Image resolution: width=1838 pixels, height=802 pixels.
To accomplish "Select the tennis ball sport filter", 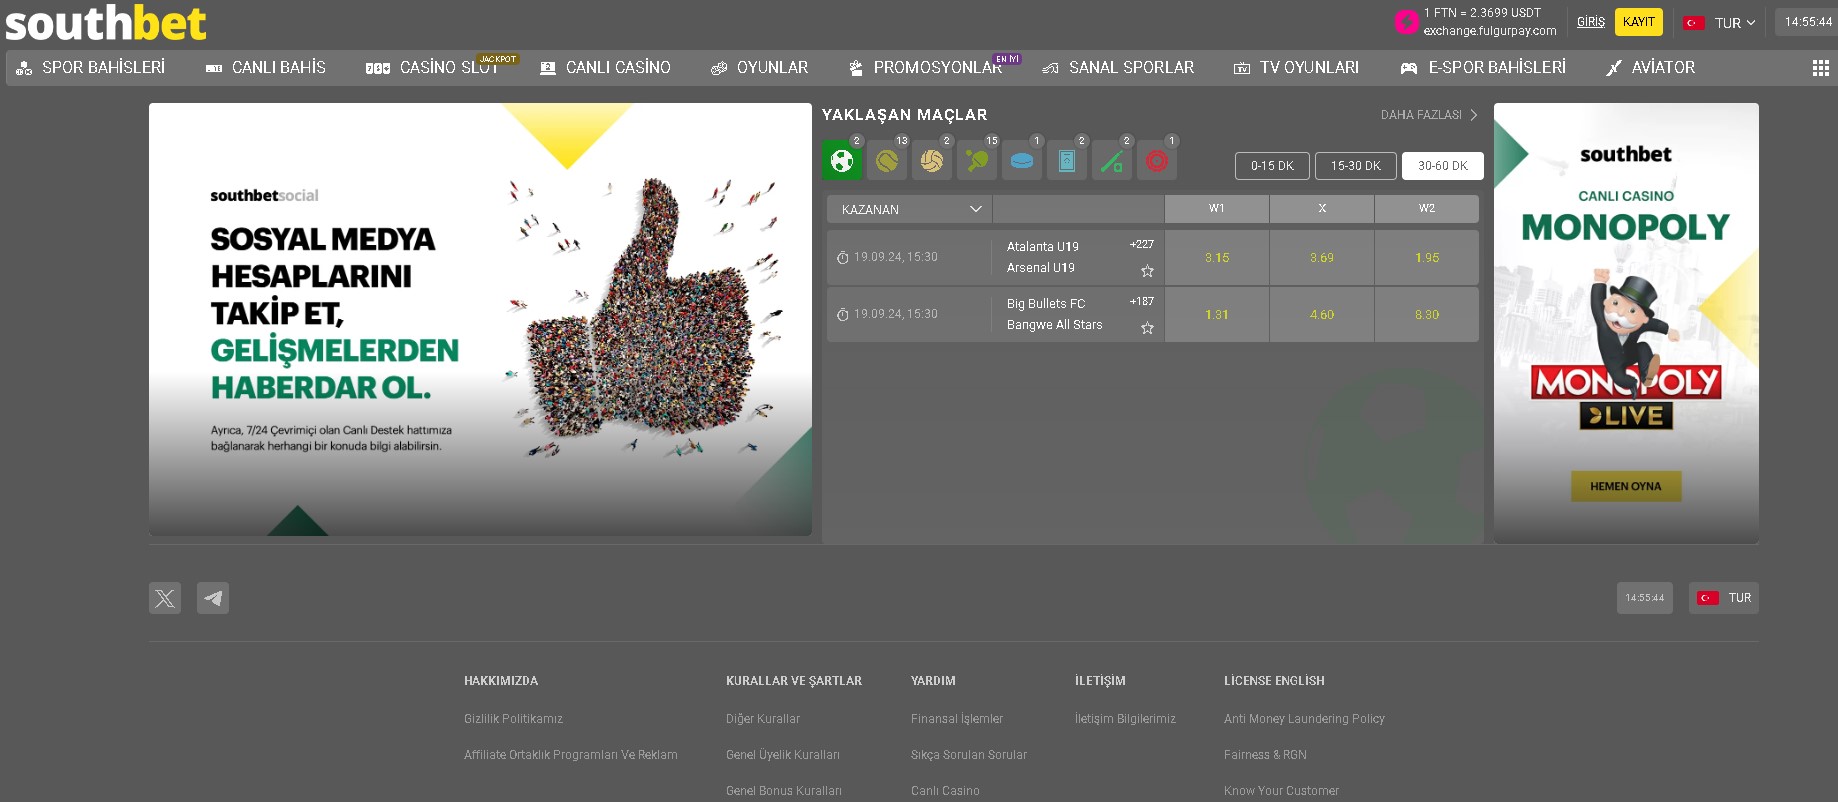I will pos(887,160).
